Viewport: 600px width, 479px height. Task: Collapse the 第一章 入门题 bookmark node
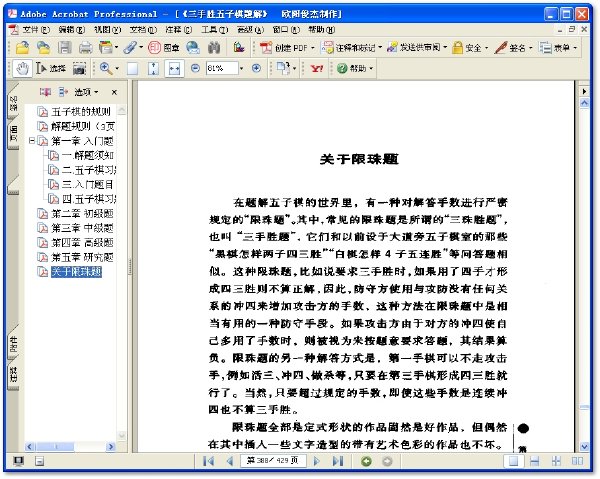coord(32,141)
